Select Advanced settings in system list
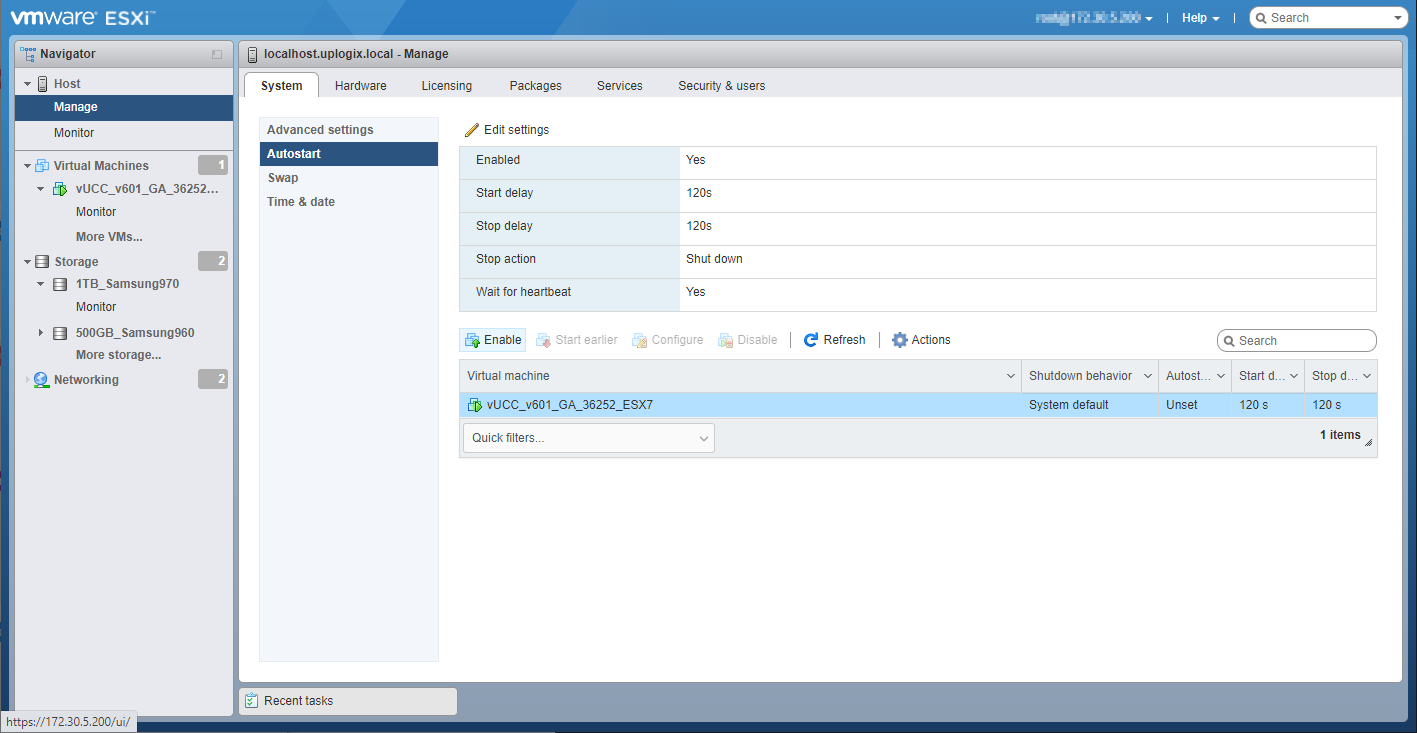The image size is (1417, 733). [x=320, y=130]
